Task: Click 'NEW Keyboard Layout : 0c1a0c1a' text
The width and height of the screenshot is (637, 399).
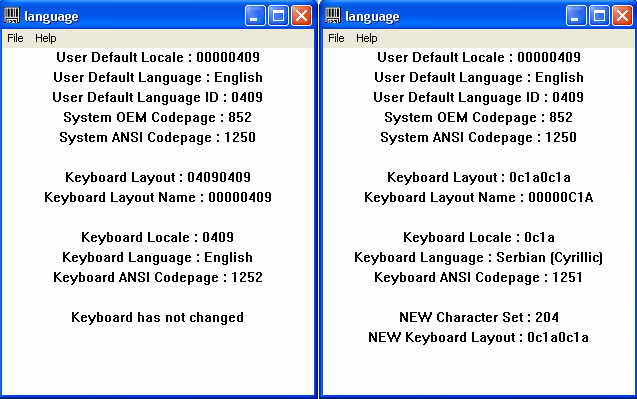Action: tap(479, 337)
